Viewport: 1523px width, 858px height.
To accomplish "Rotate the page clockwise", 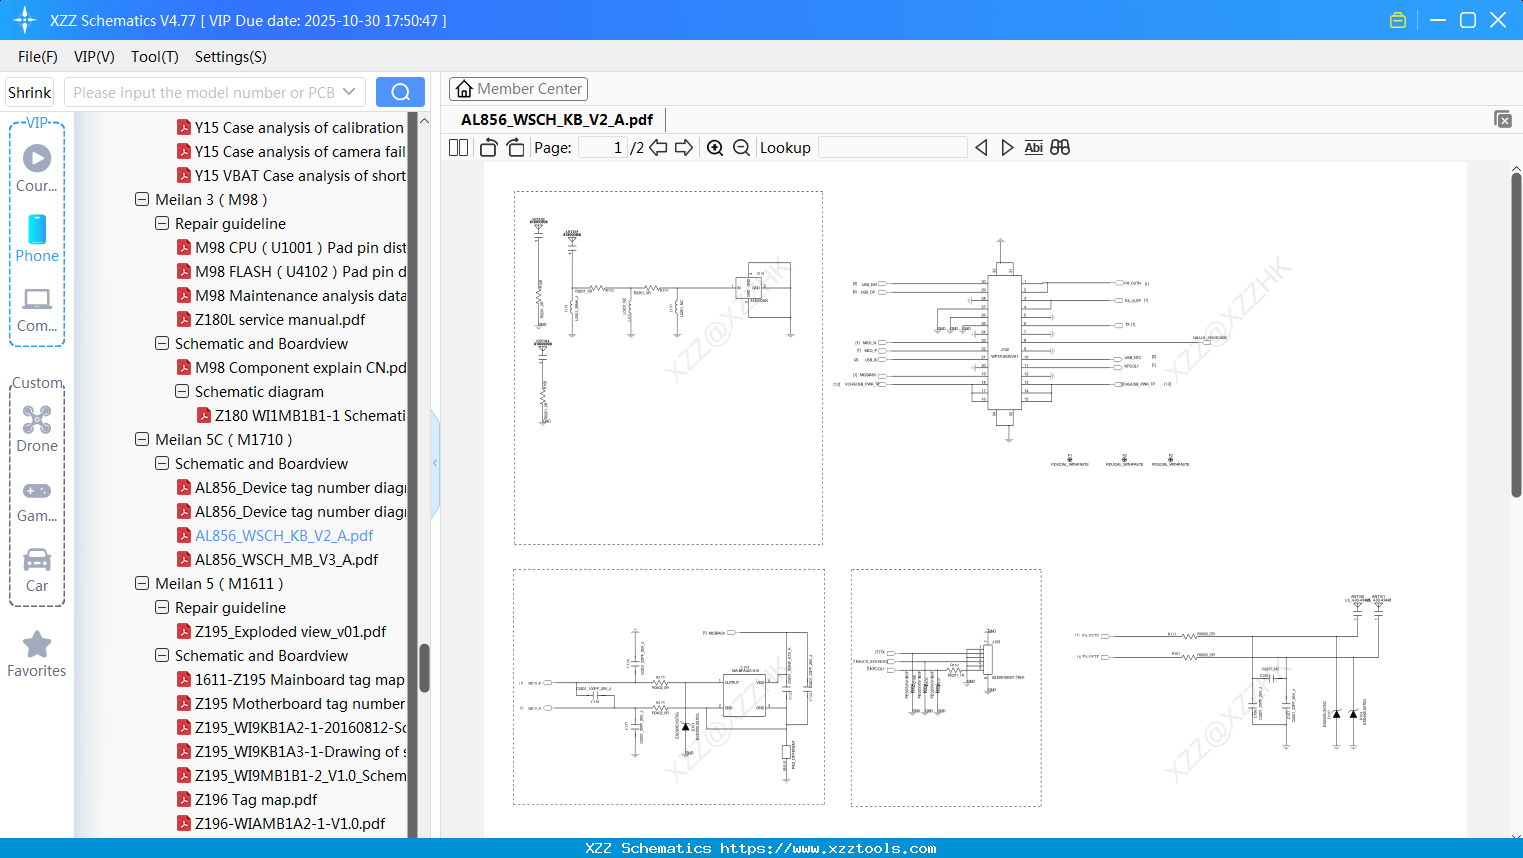I will tap(515, 148).
